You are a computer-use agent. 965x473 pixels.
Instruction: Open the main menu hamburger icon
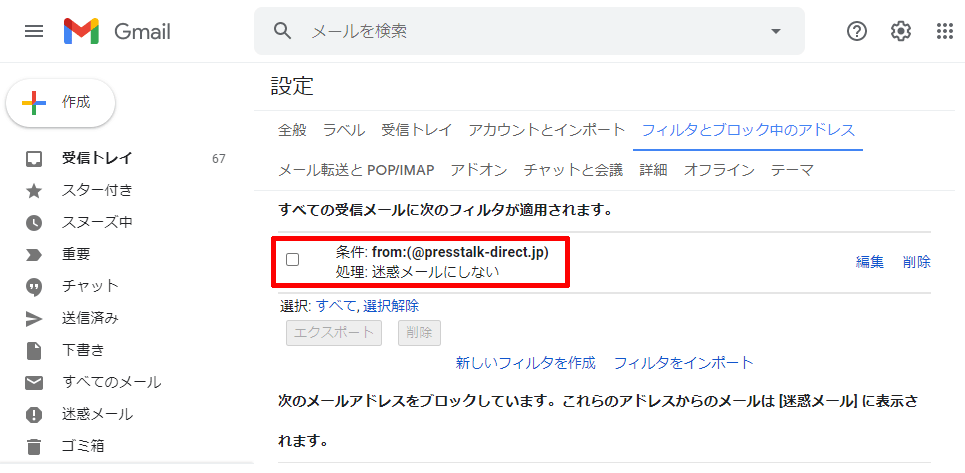[x=34, y=31]
